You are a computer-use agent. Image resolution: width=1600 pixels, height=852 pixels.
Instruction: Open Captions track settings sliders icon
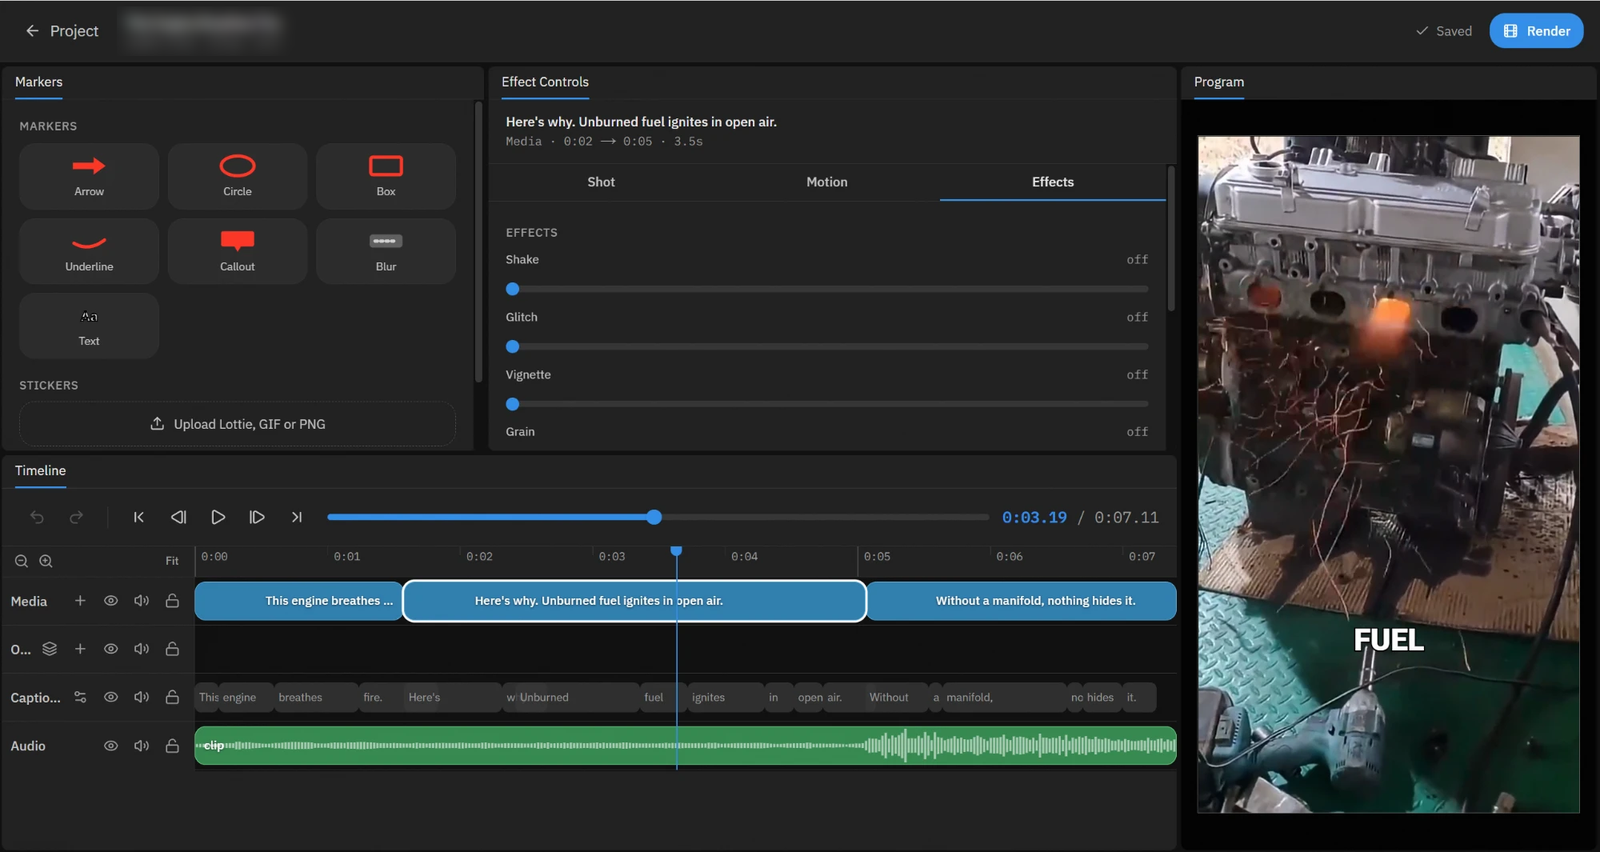(x=80, y=697)
